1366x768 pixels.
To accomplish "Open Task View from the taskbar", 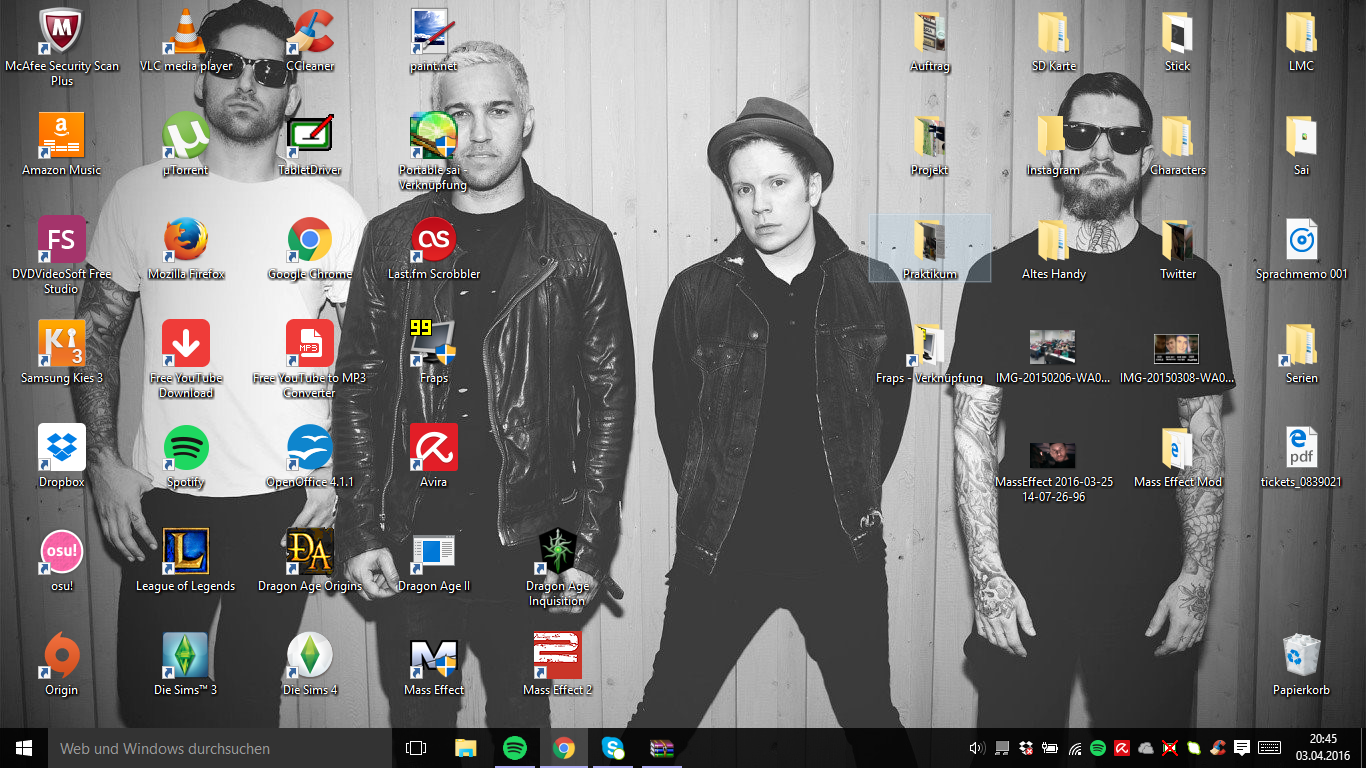I will (x=416, y=748).
